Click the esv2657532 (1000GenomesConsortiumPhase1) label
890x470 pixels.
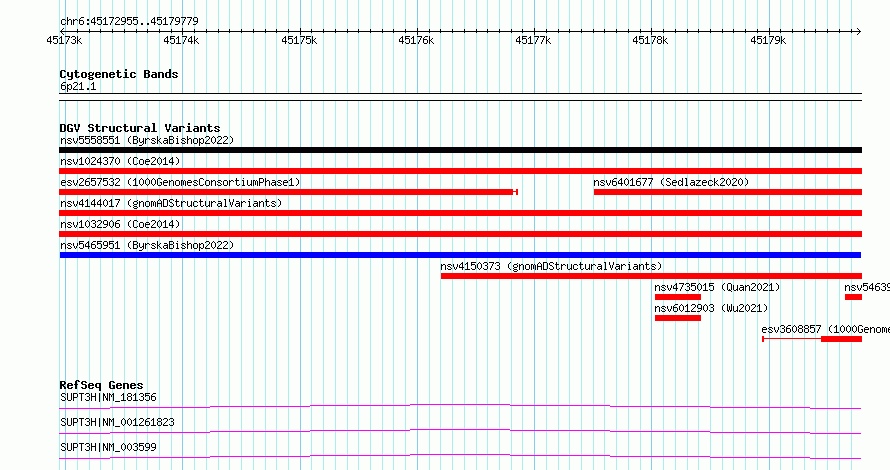[180, 182]
